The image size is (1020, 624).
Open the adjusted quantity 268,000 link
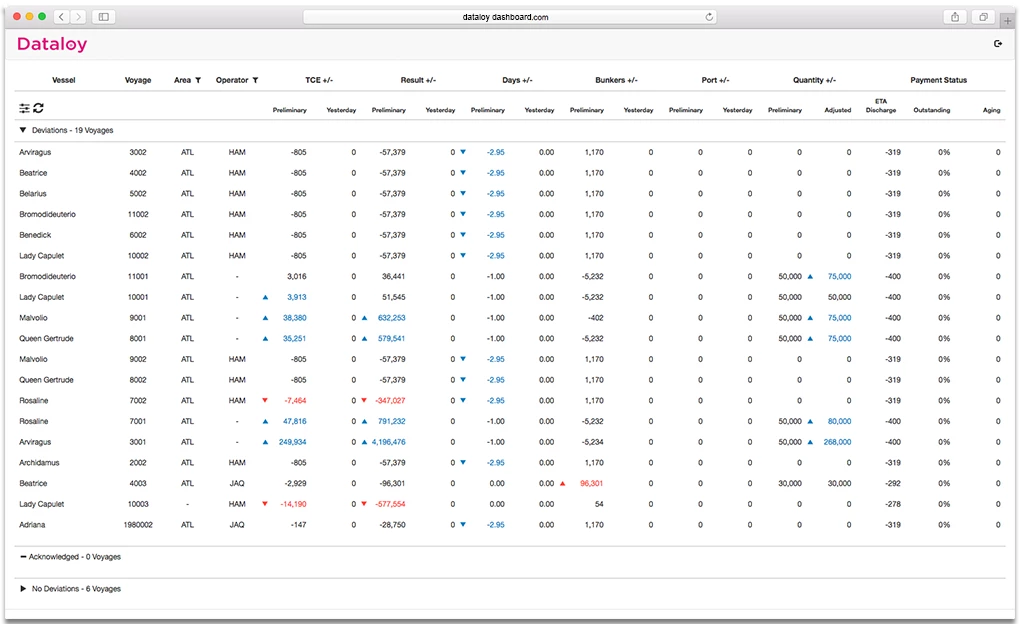[837, 442]
